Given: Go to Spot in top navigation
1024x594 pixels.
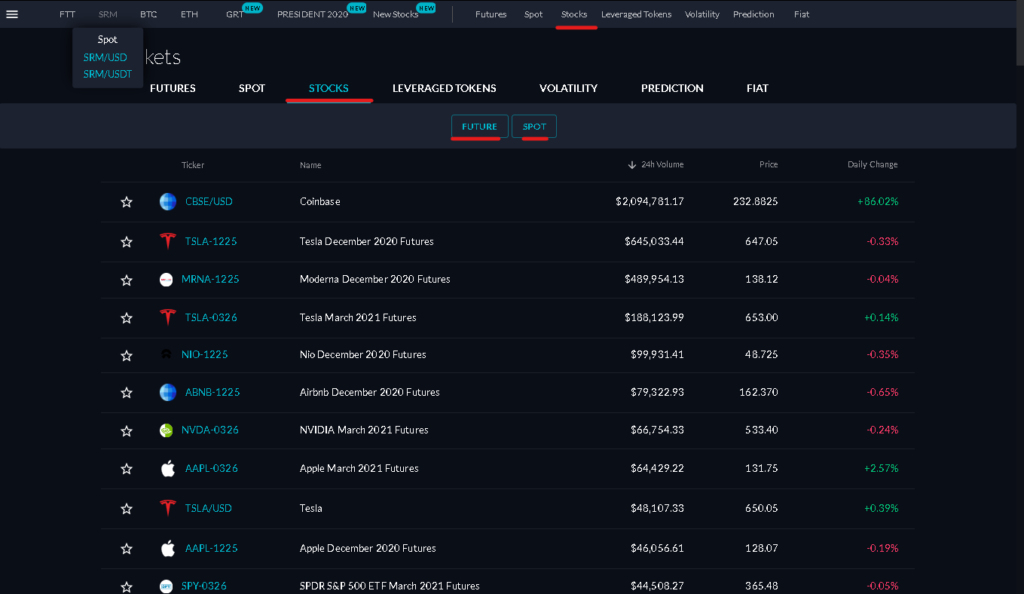Looking at the screenshot, I should [533, 14].
